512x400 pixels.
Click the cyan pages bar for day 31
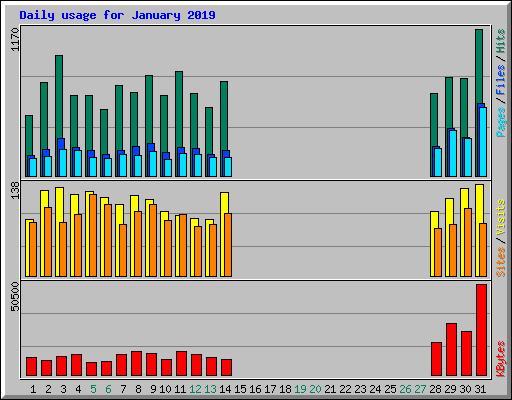483,142
